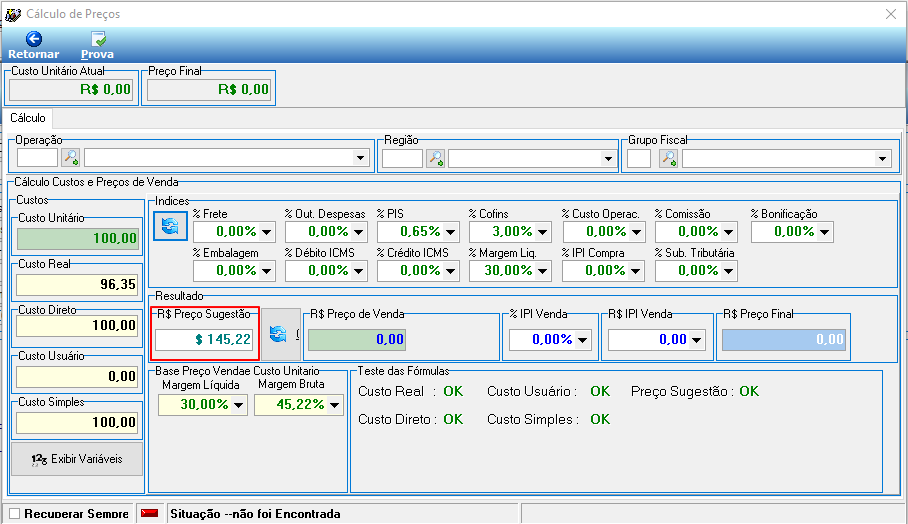Viewport: 908px width, 524px height.
Task: Click the Grupo Fiscal code input field
Action: [x=639, y=157]
